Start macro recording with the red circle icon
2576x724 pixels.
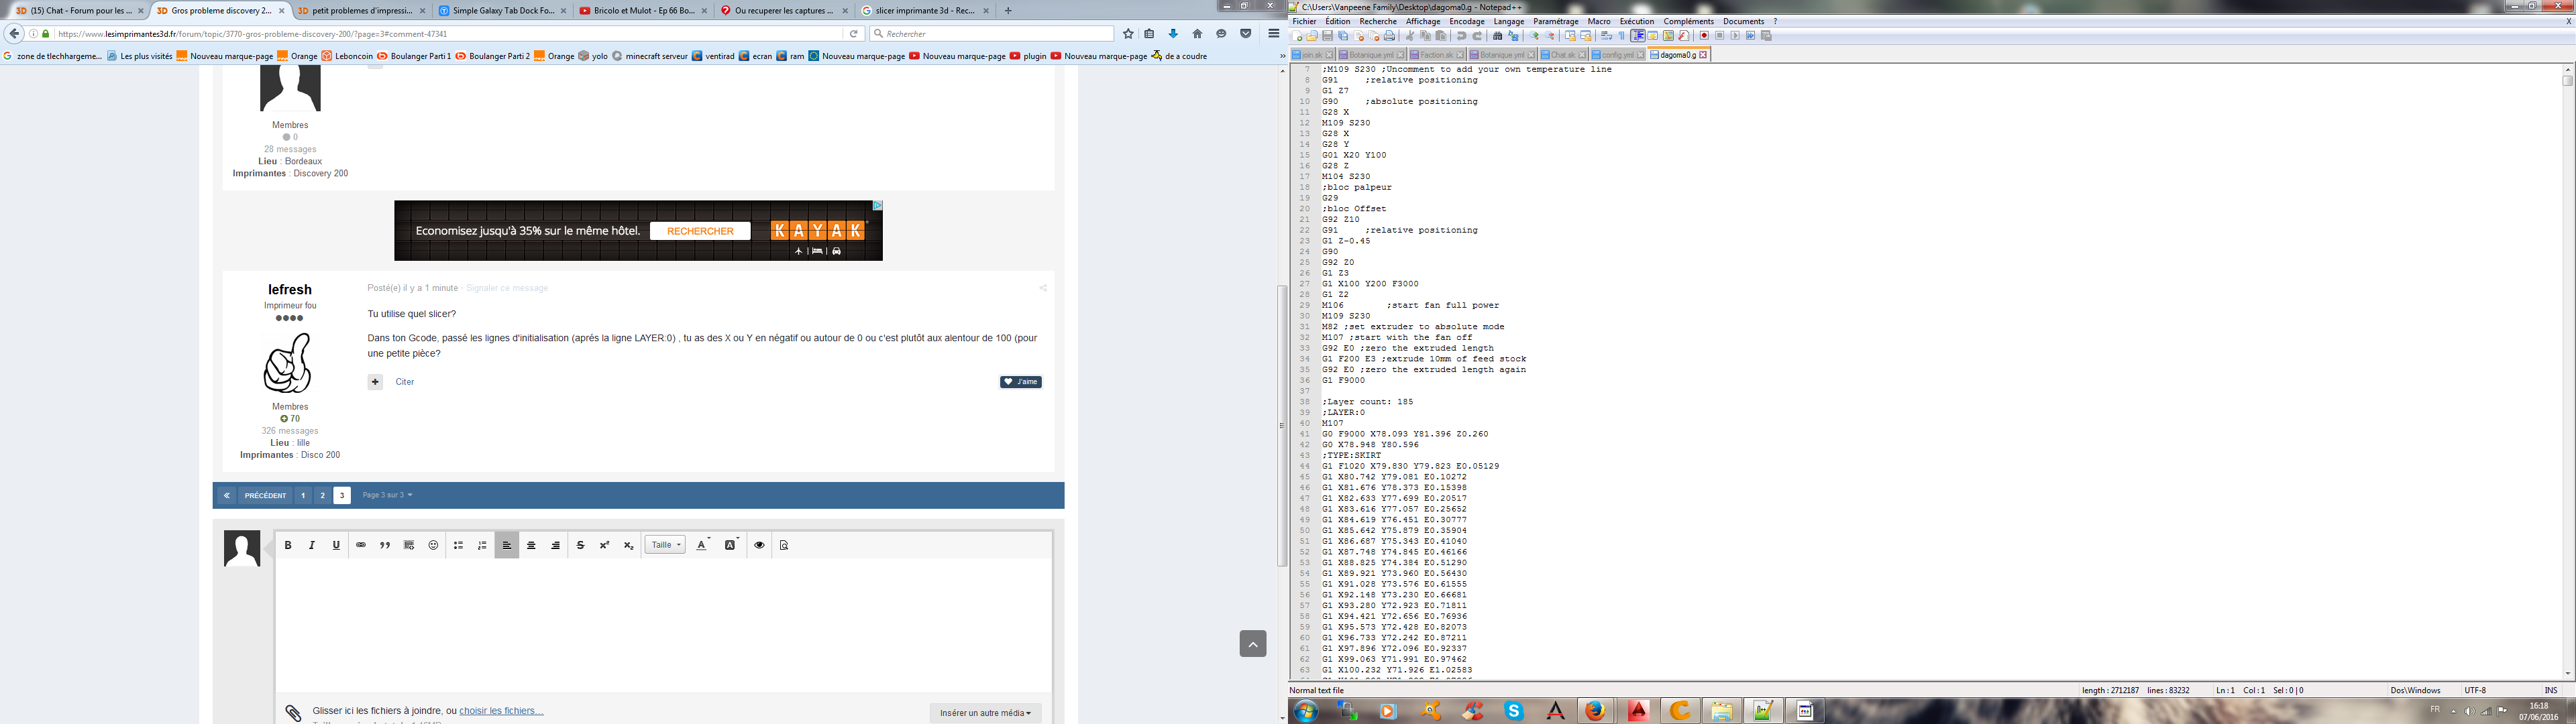point(1704,36)
